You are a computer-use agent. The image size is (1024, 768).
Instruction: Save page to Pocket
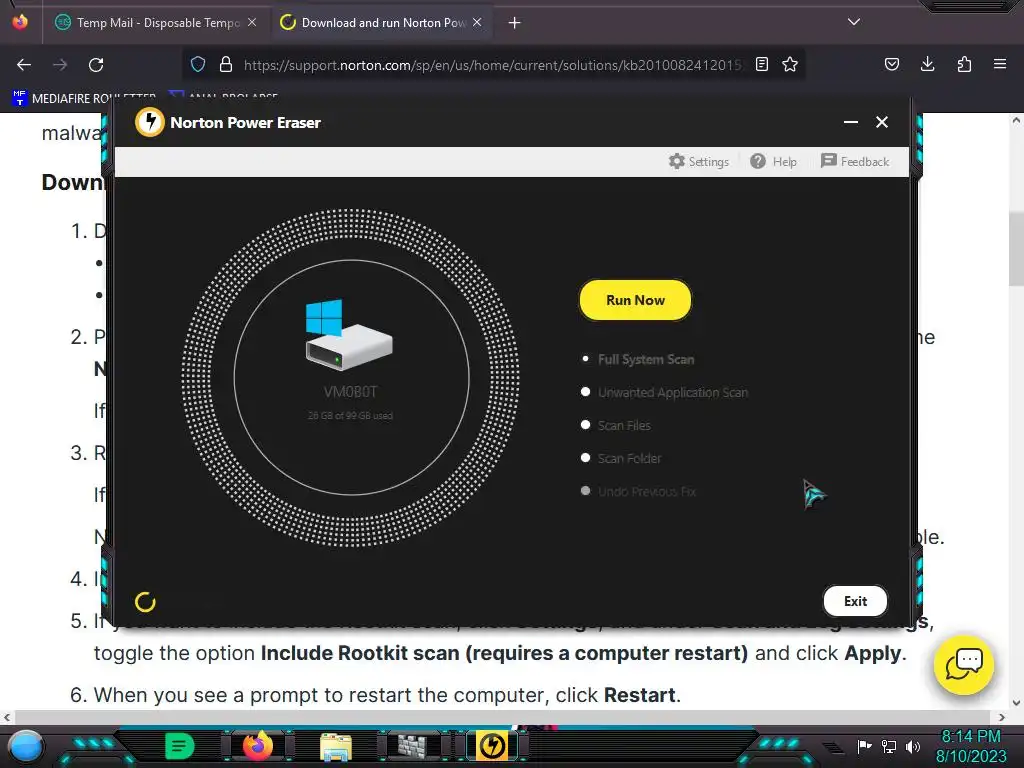[891, 64]
